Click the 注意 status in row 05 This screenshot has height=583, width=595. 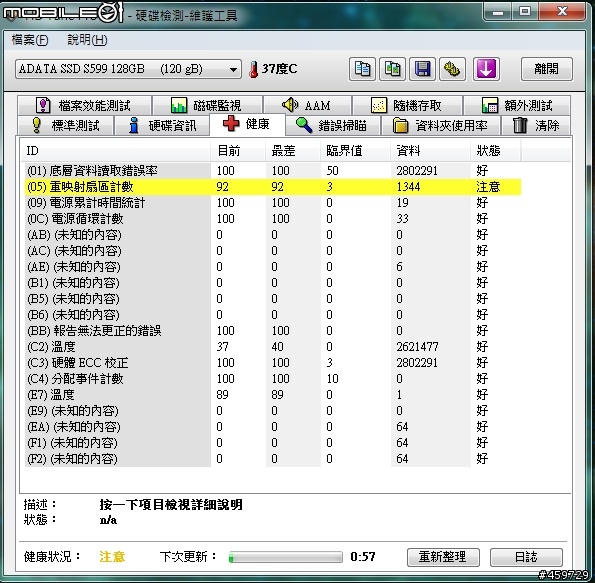[488, 187]
